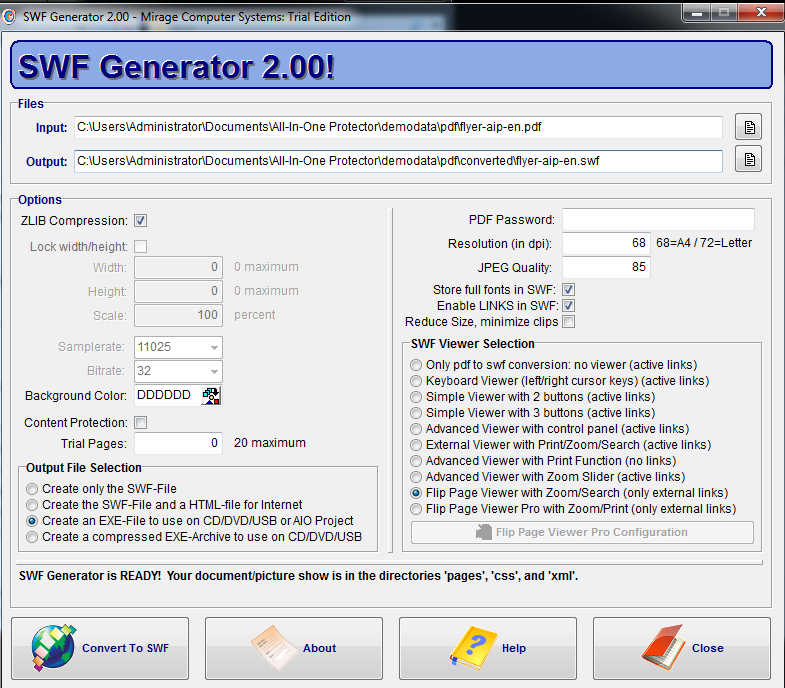Viewport: 785px width, 688px height.
Task: Click the PDF Password input field
Action: pos(657,220)
